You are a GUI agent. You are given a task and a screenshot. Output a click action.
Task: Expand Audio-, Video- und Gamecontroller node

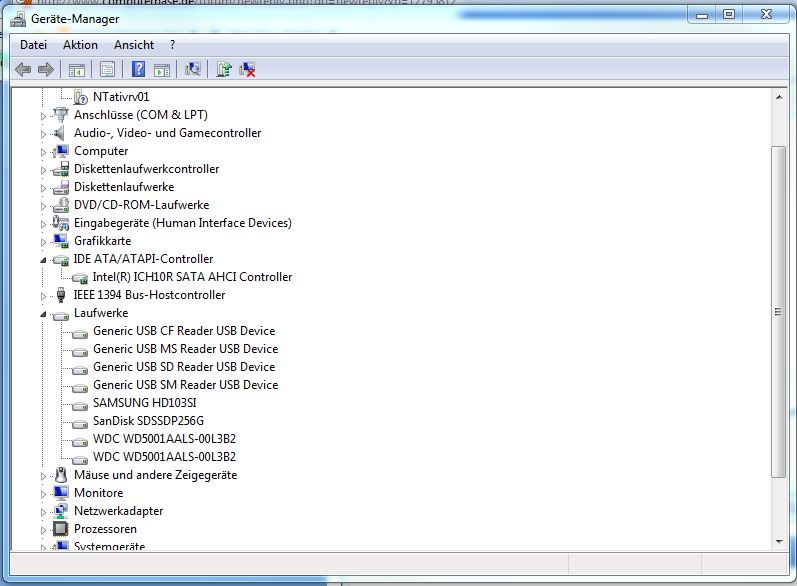43,134
